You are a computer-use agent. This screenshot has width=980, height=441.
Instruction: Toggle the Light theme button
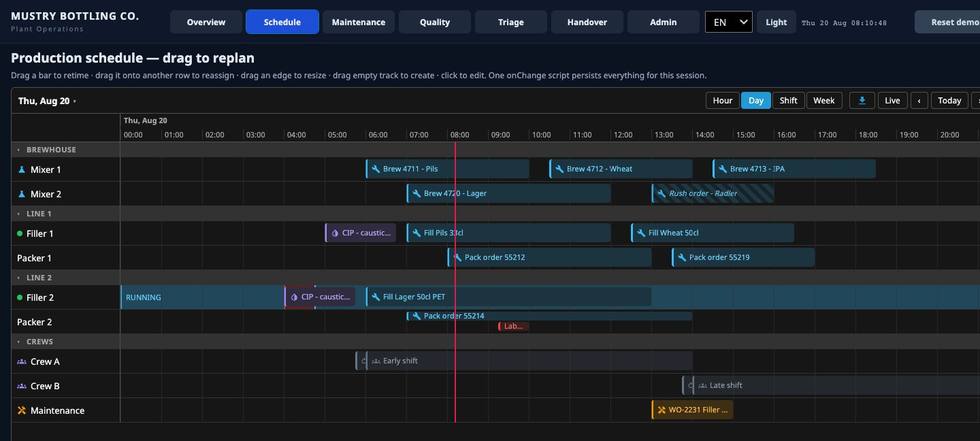pyautogui.click(x=776, y=22)
